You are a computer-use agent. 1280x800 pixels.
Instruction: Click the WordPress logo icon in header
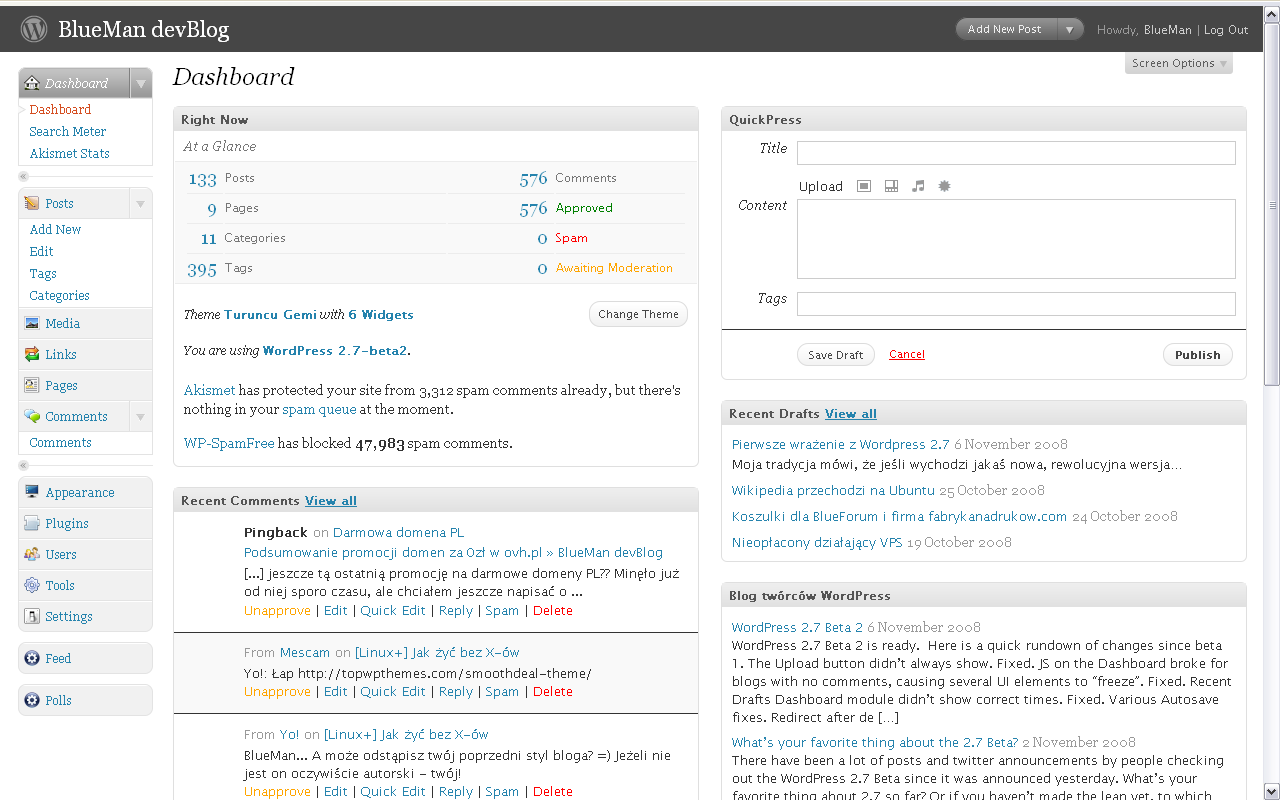tap(34, 29)
